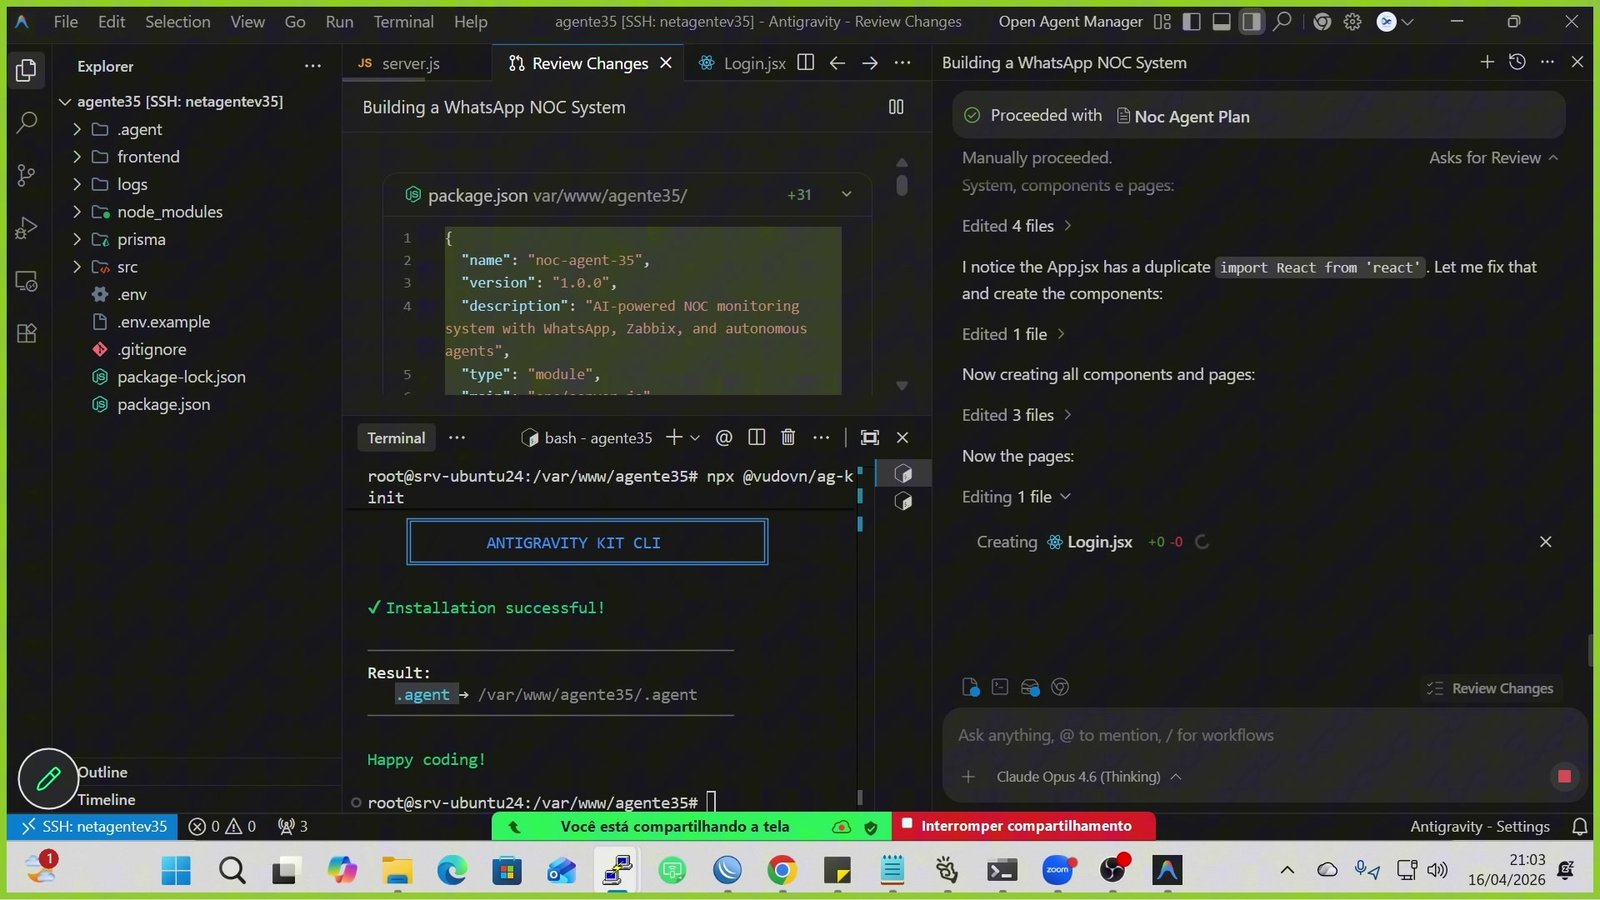Screen dimensions: 1600x900
Task: Toggle bottom panel visibility
Action: pyautogui.click(x=1221, y=21)
